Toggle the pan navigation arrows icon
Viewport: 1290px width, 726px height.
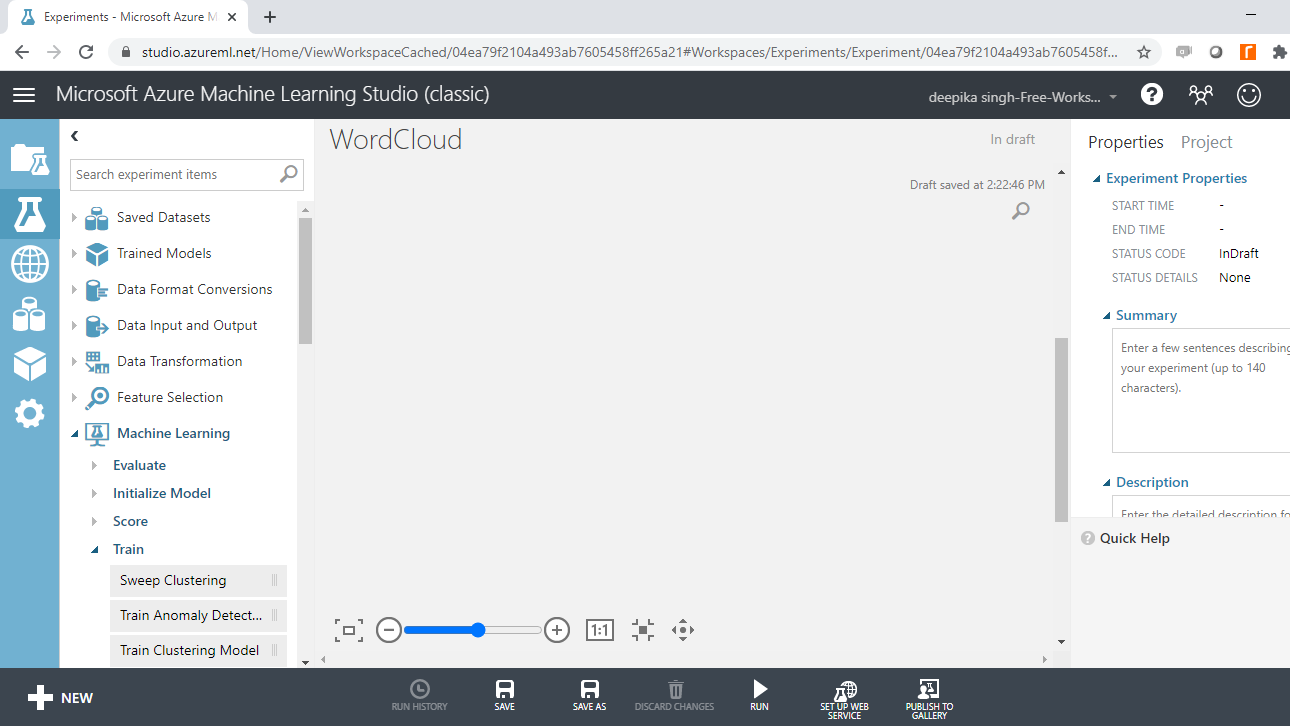tap(683, 630)
